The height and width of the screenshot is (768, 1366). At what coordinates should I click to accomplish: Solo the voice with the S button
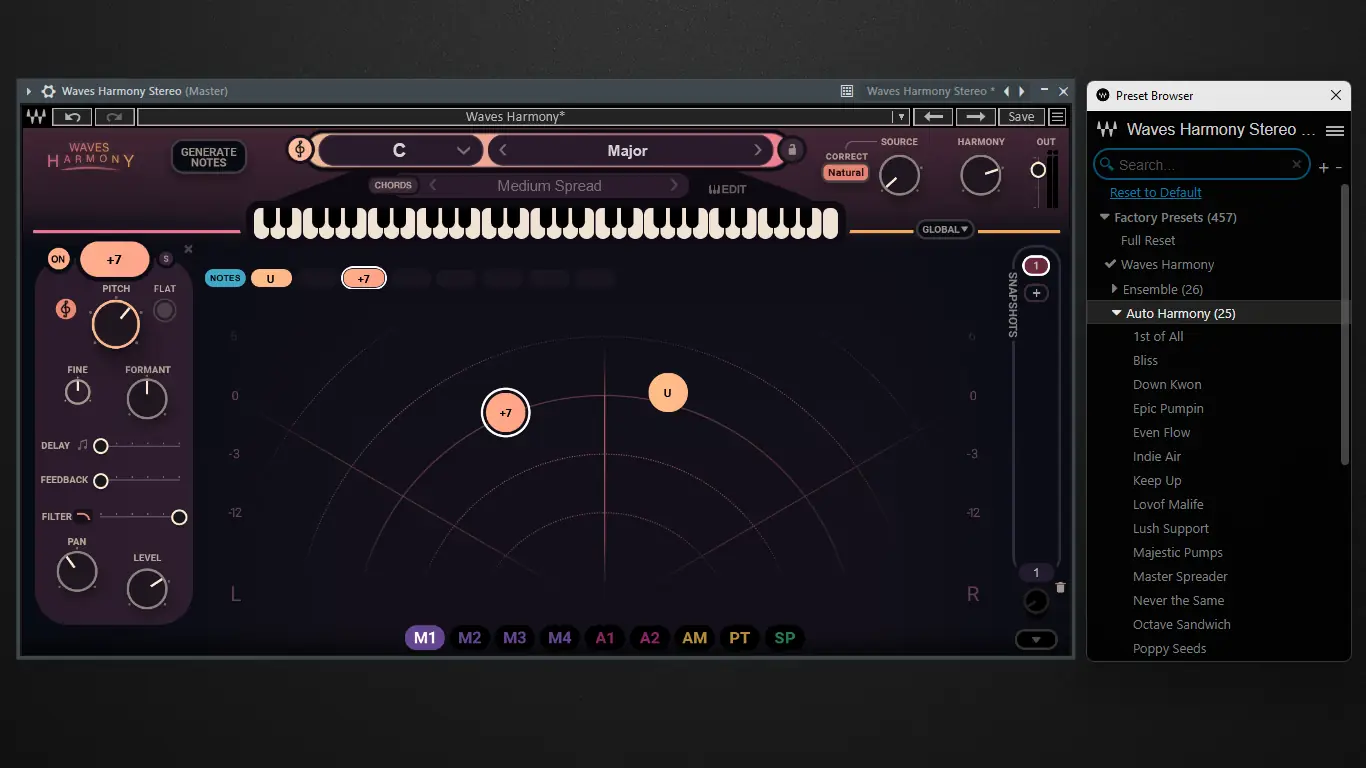coord(166,259)
